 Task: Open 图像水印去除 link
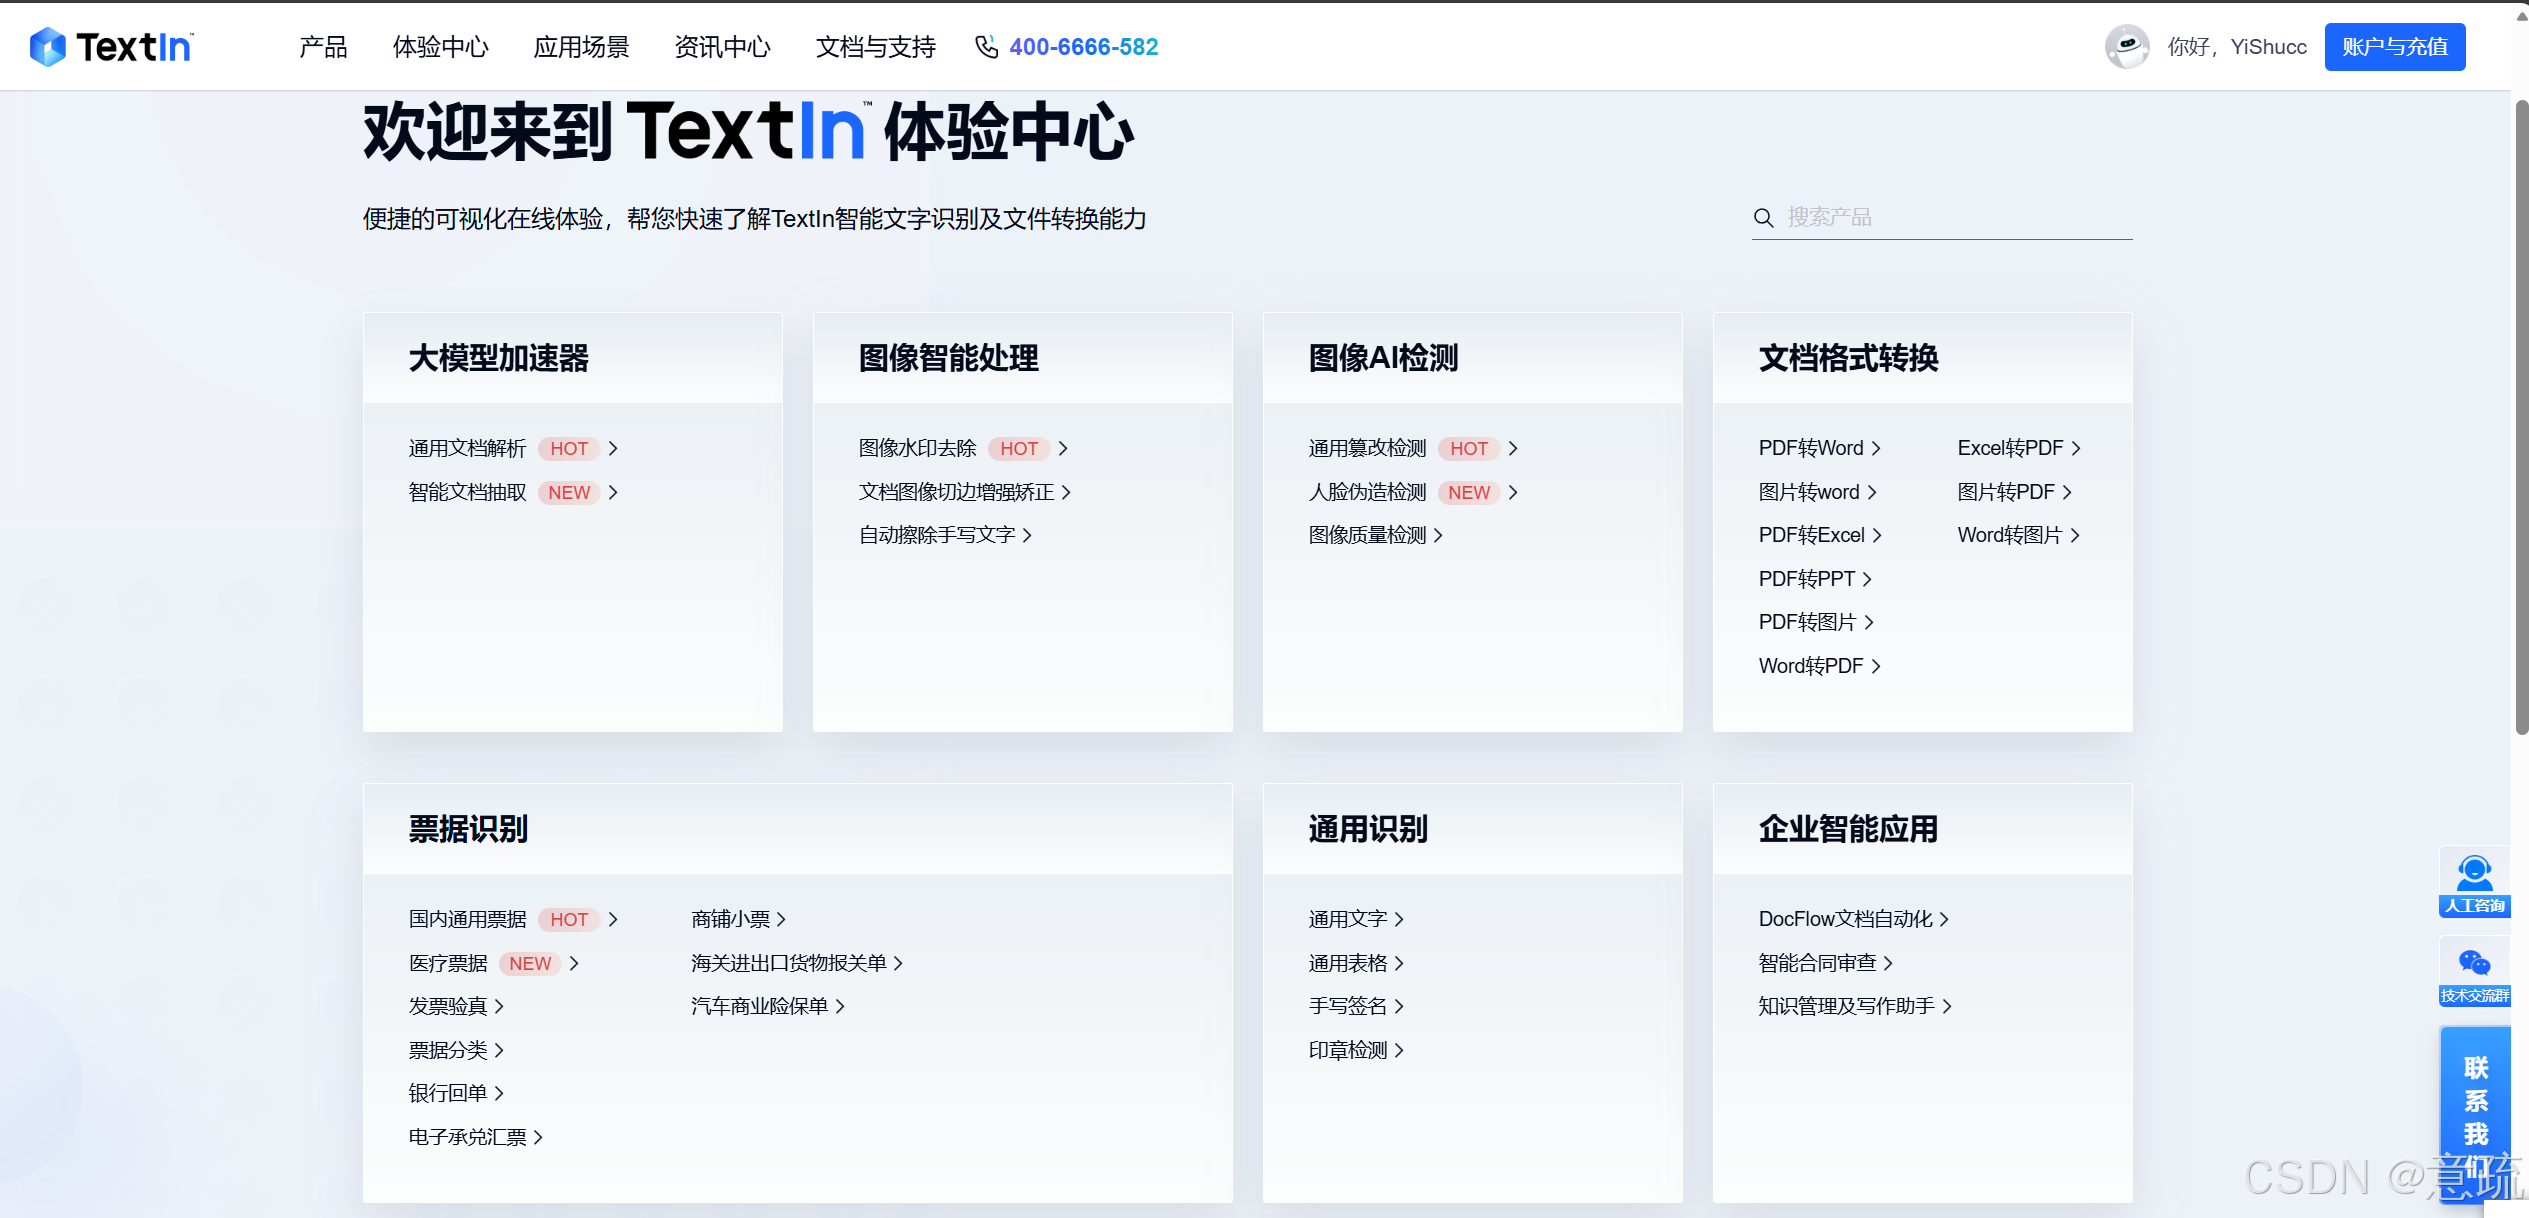(917, 449)
